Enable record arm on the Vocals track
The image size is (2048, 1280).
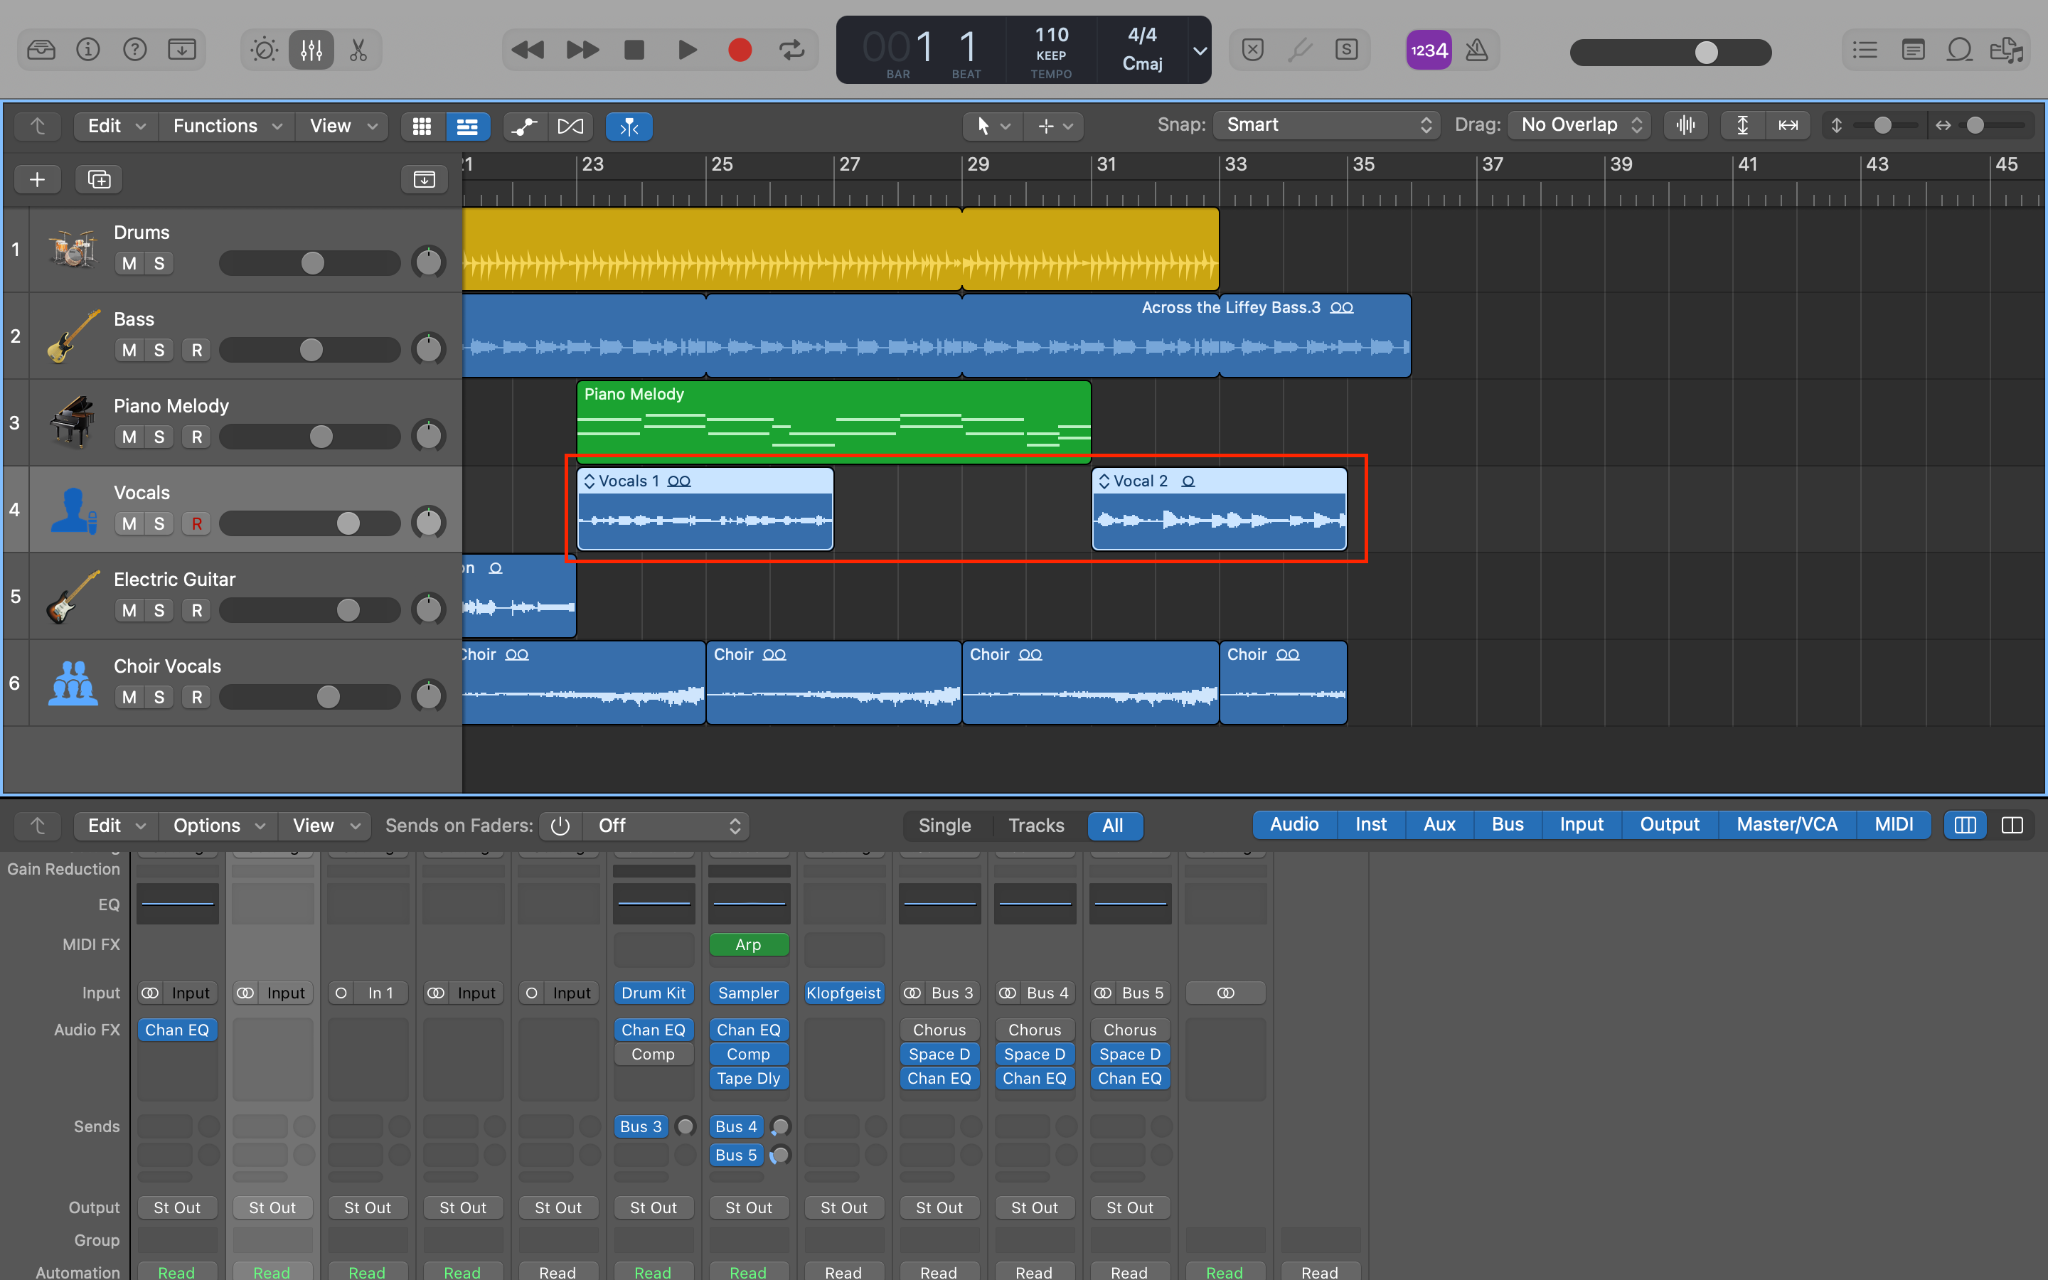[196, 523]
